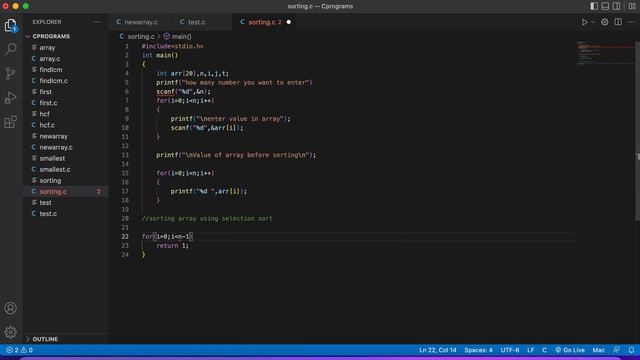Viewport: 640px width, 360px height.
Task: Open editor More Actions ellipsis
Action: tap(631, 22)
